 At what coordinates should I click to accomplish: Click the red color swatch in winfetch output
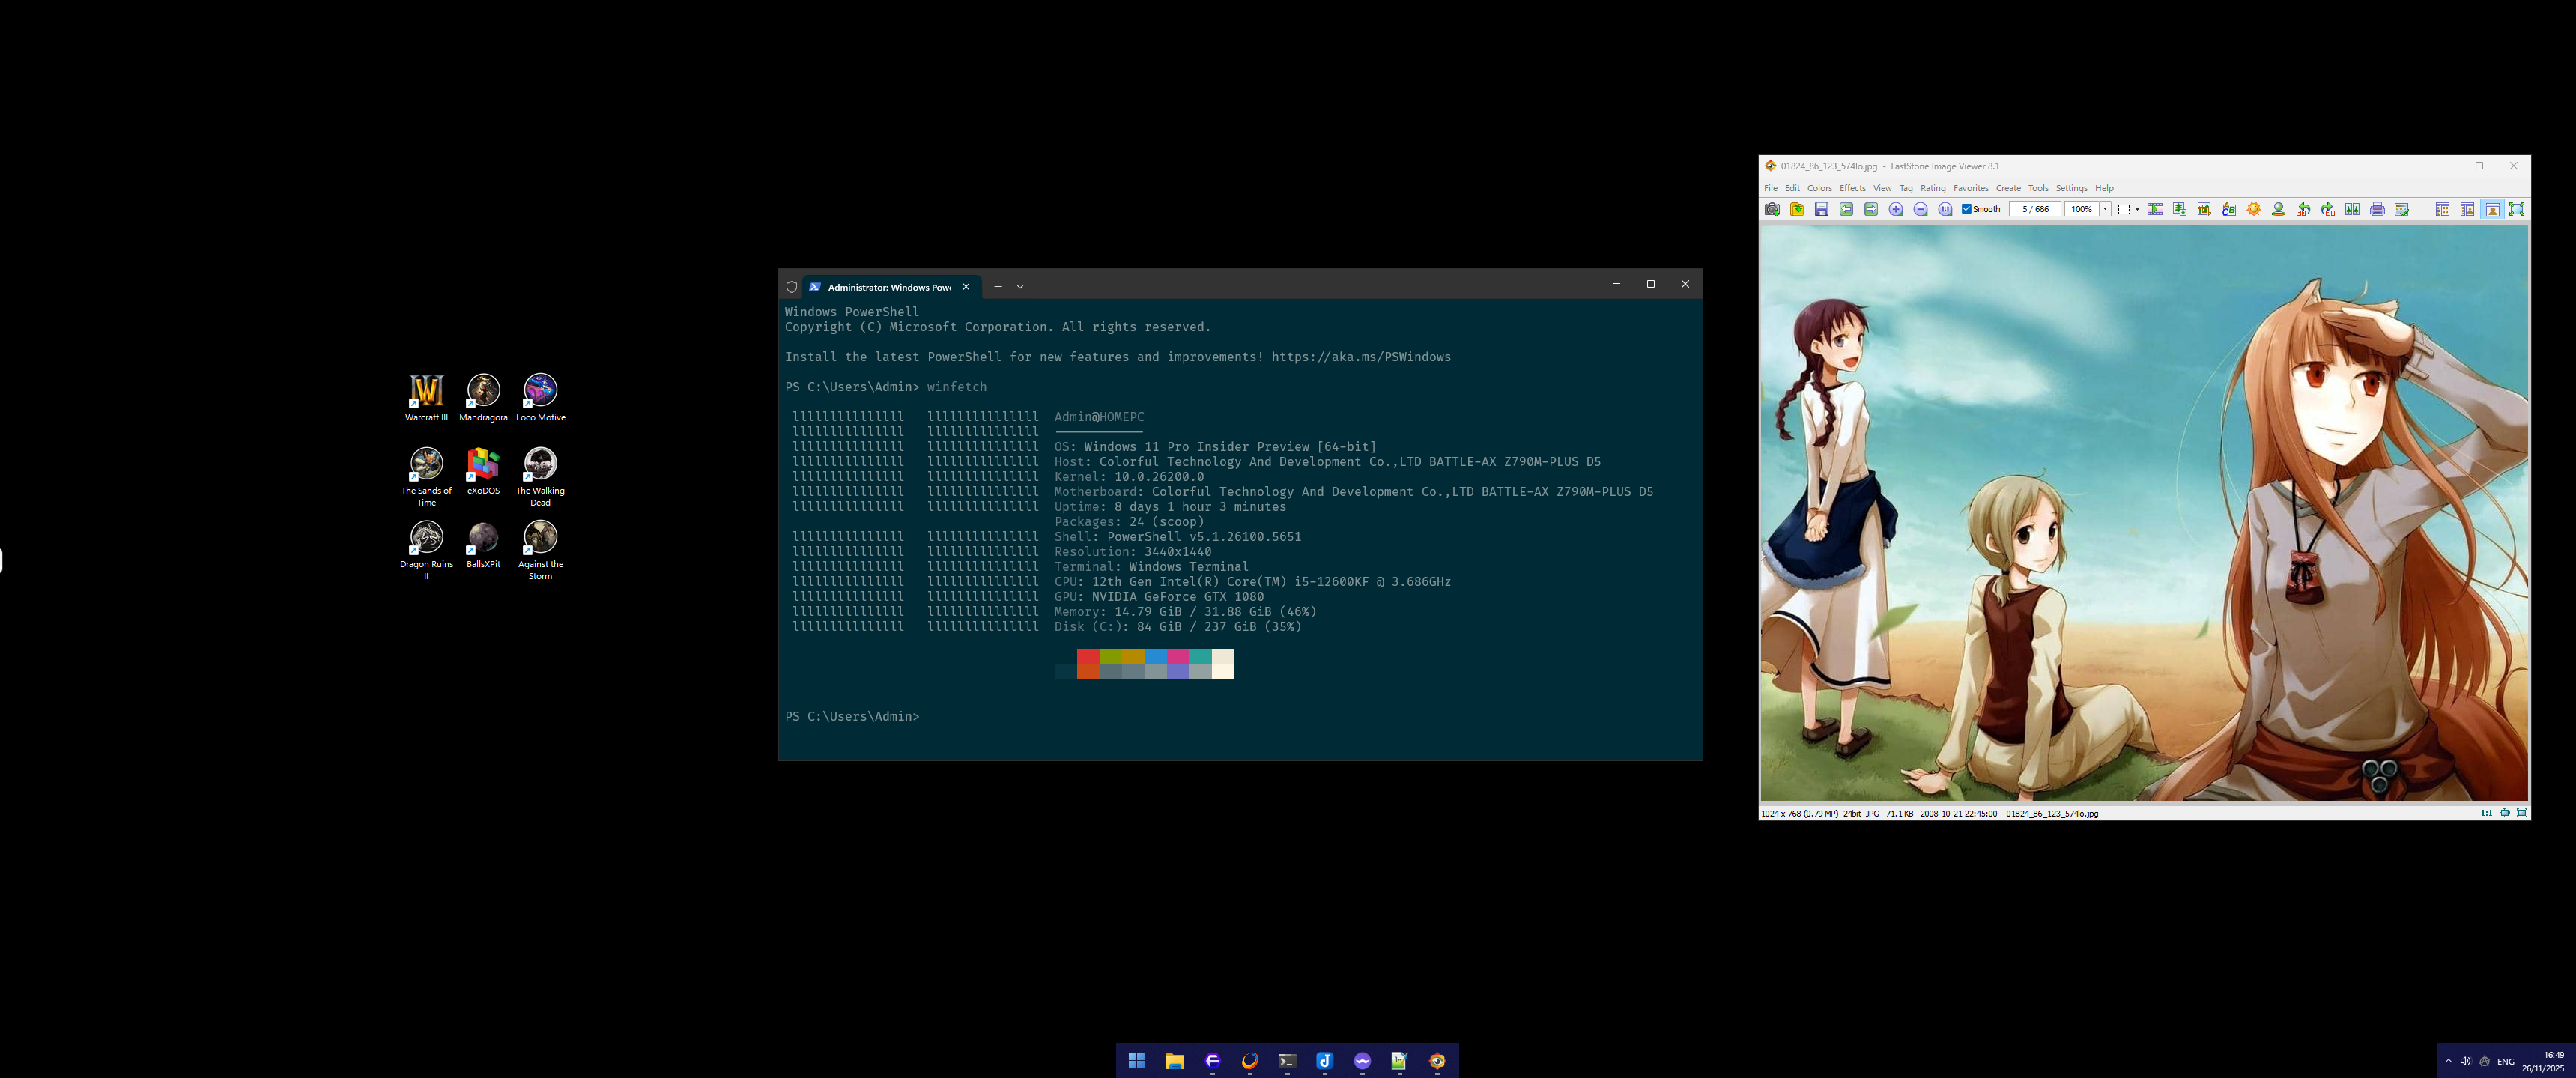click(x=1088, y=657)
